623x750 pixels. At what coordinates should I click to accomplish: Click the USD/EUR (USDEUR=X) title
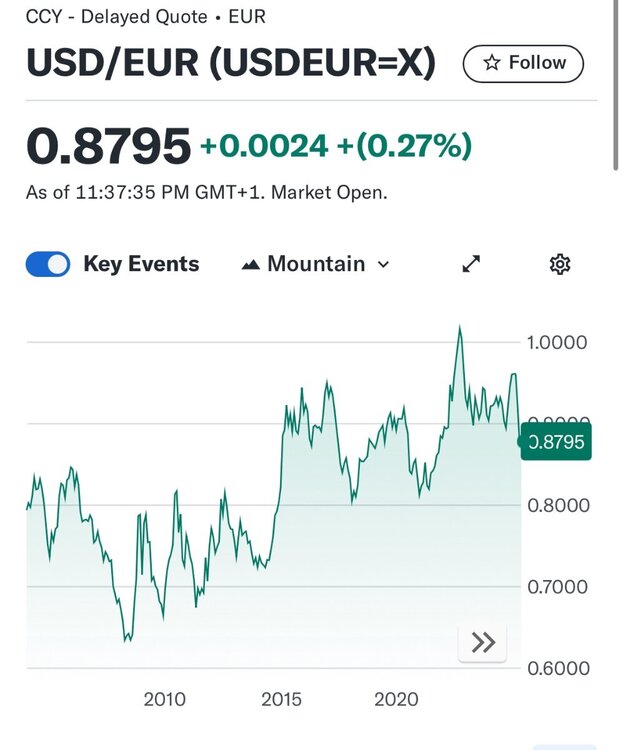pos(231,63)
